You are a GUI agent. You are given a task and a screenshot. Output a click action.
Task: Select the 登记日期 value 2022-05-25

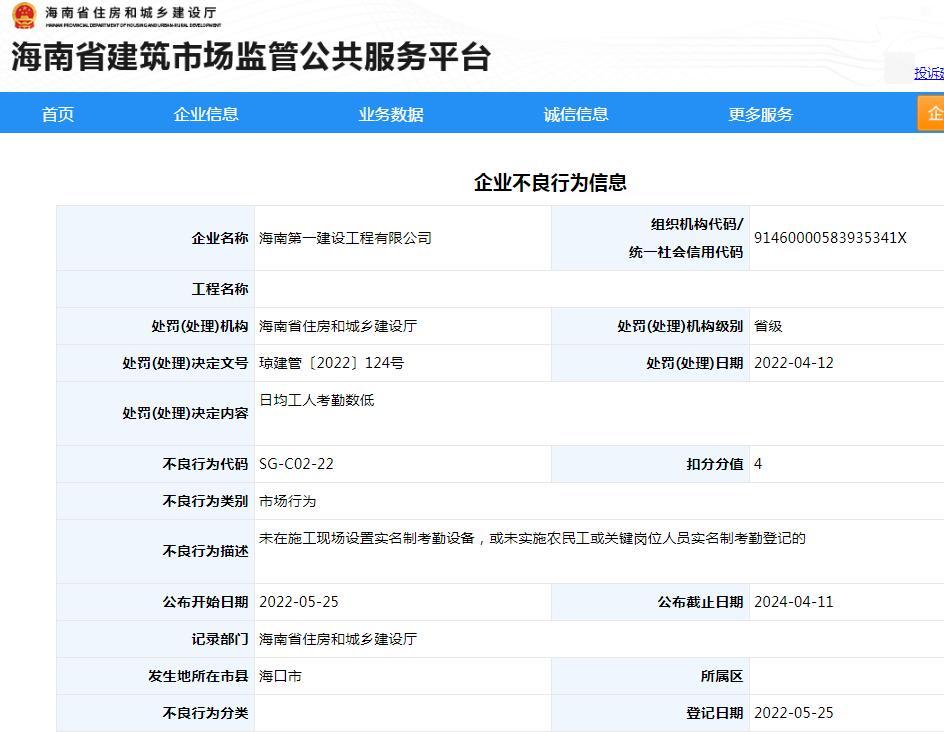[x=793, y=713]
